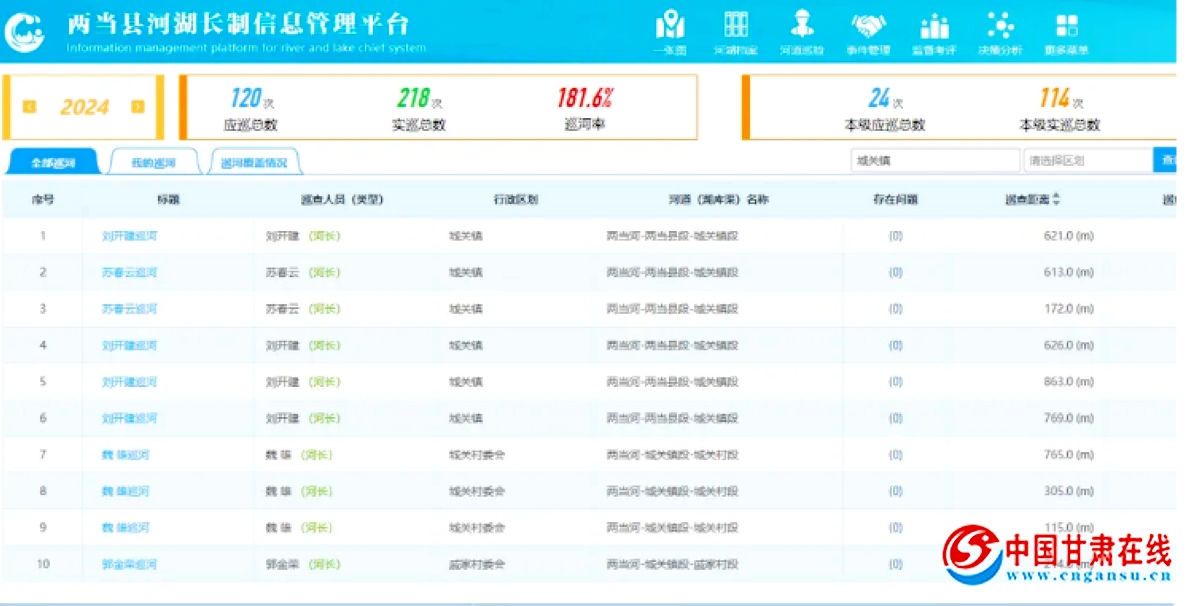The image size is (1200, 606).
Task: Open the 郭金荣巡河 link in row 10
Action: click(x=129, y=565)
